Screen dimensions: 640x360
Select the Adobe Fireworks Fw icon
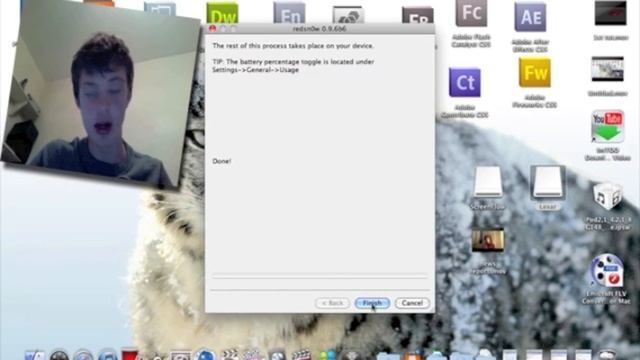pyautogui.click(x=535, y=73)
